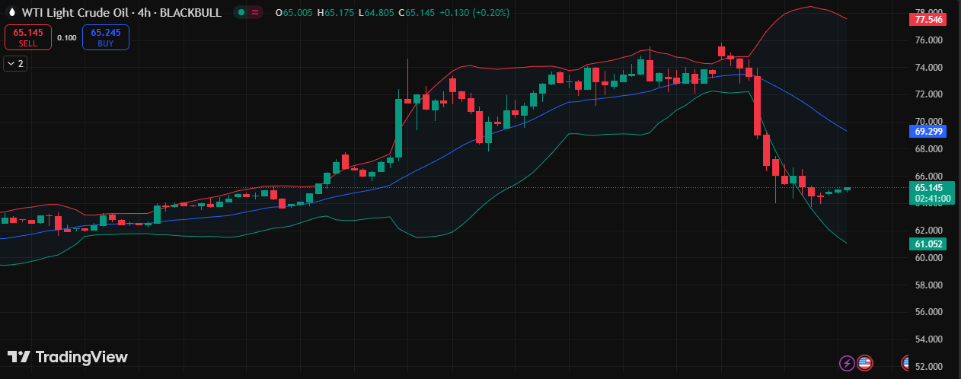Viewport: 961px width, 379px height.
Task: Click the O65.005 open value
Action: (295, 12)
